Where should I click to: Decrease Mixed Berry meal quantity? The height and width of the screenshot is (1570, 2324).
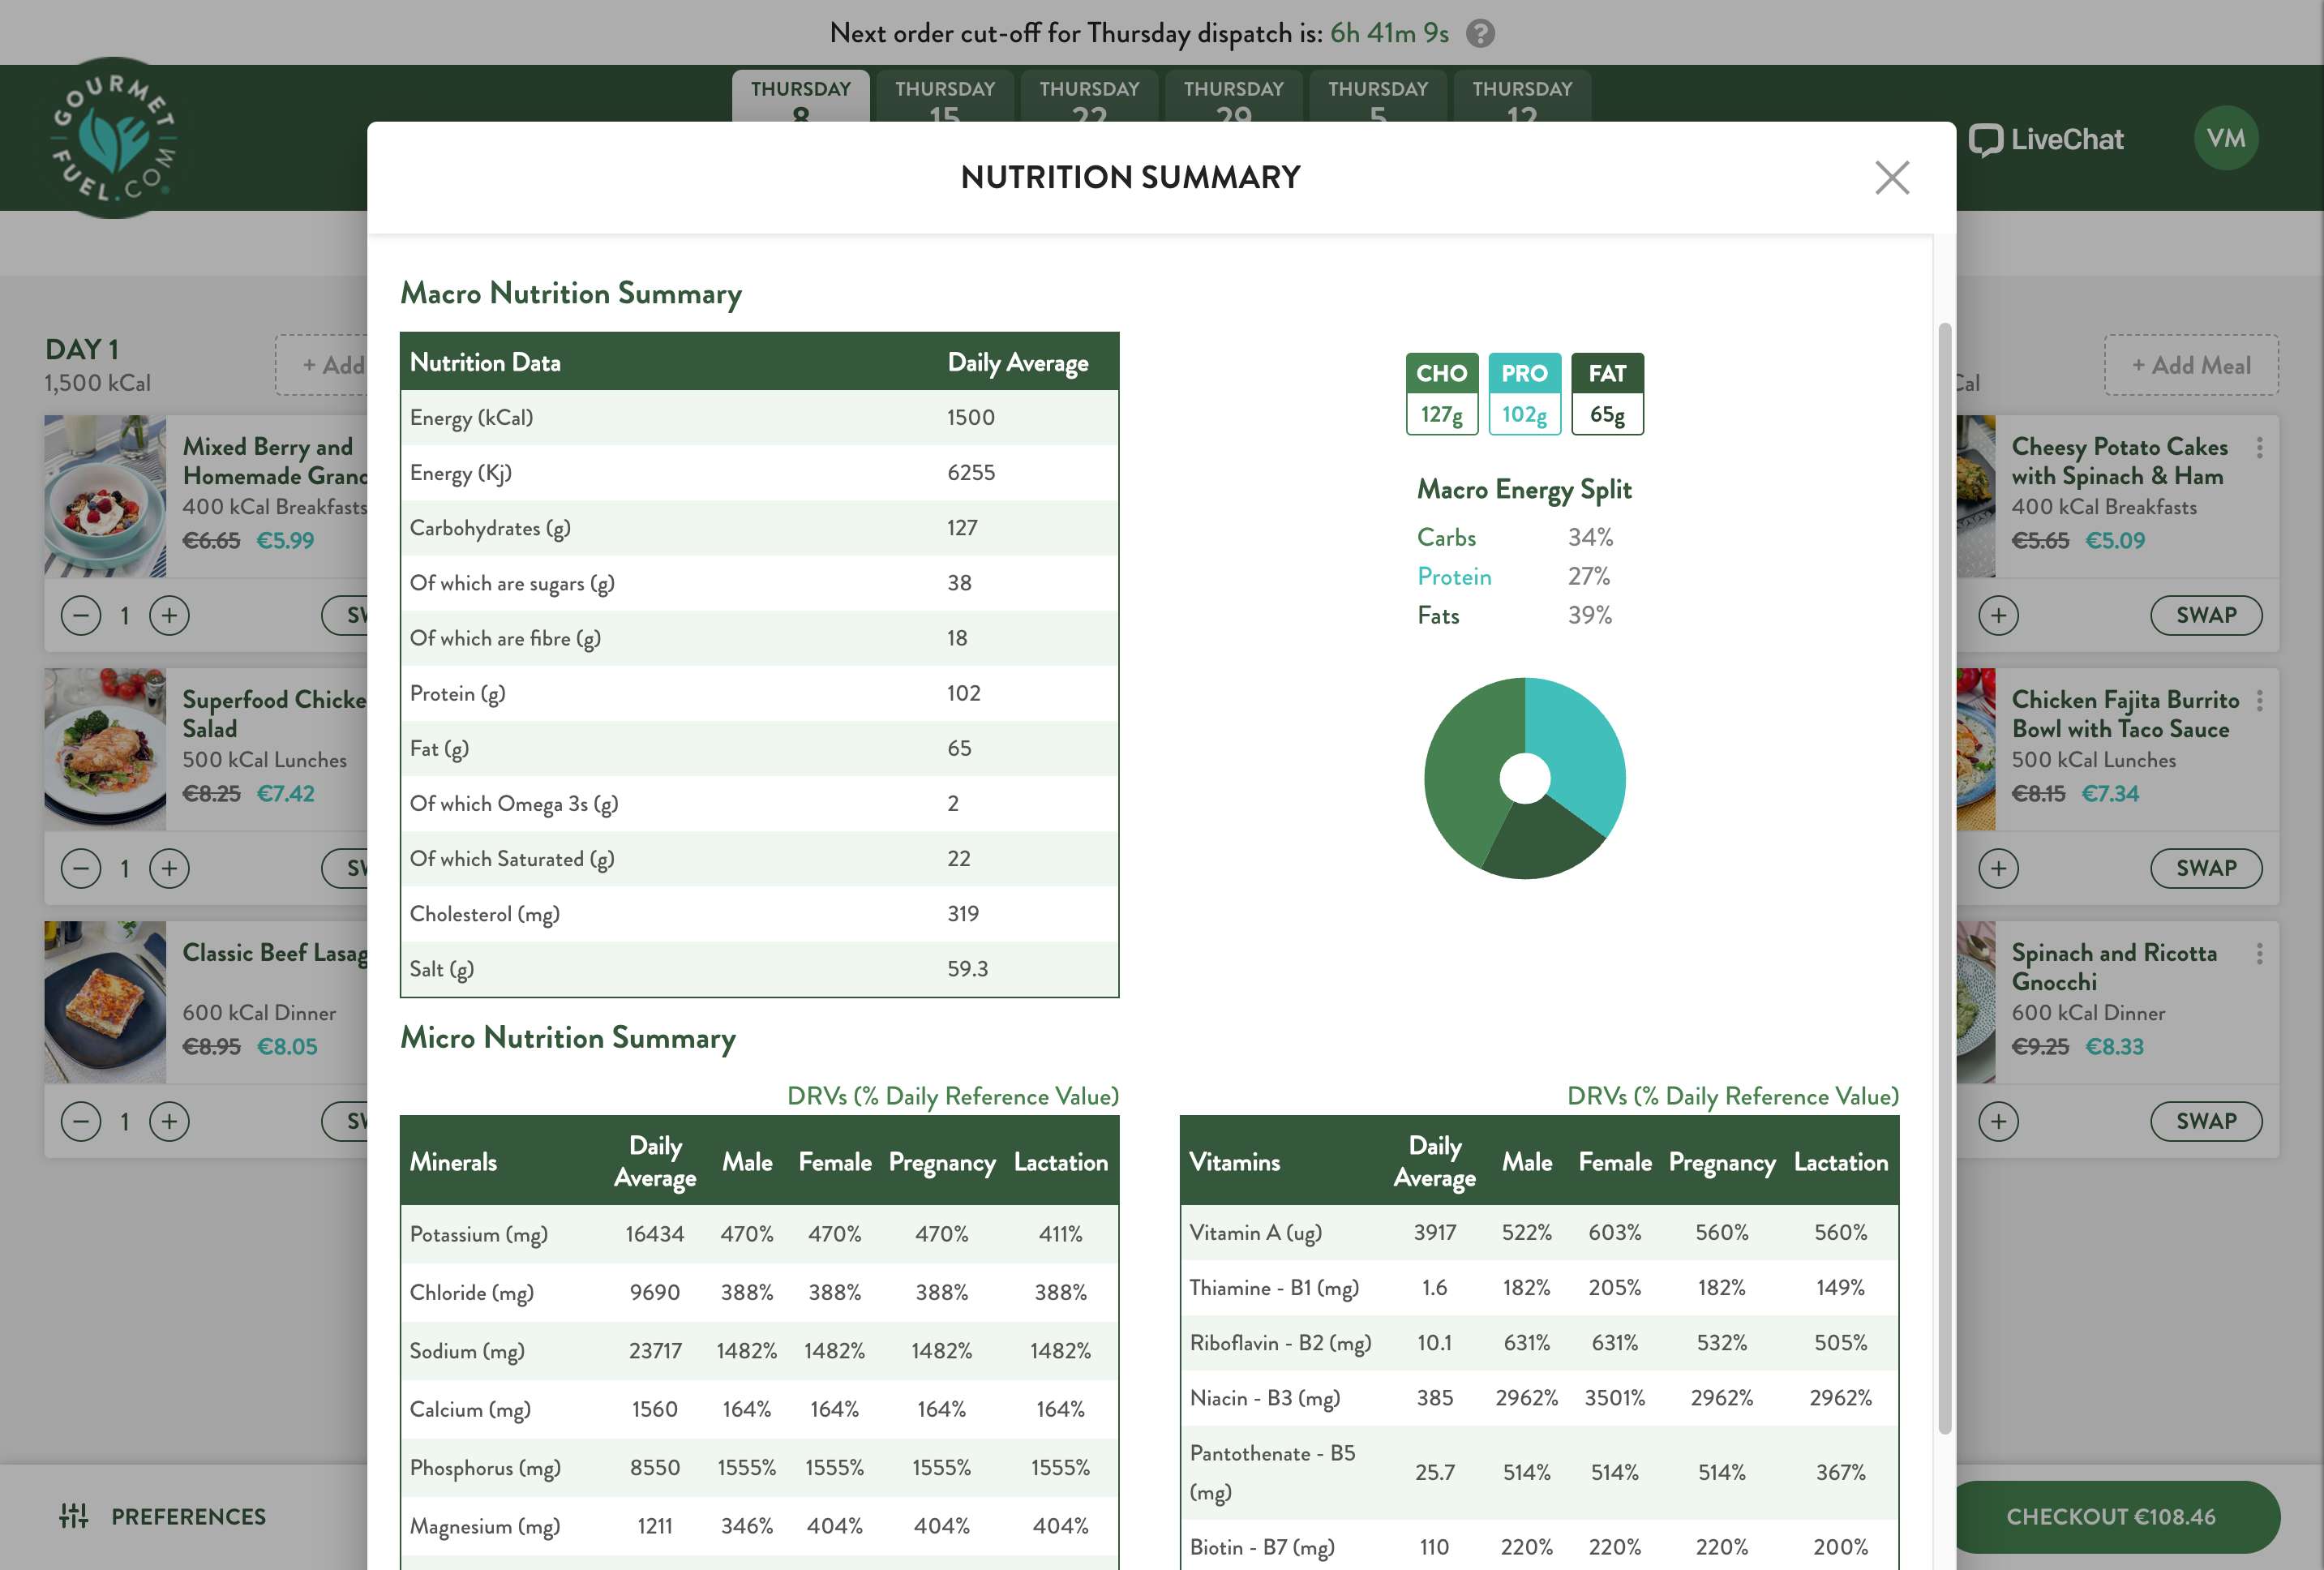(81, 615)
